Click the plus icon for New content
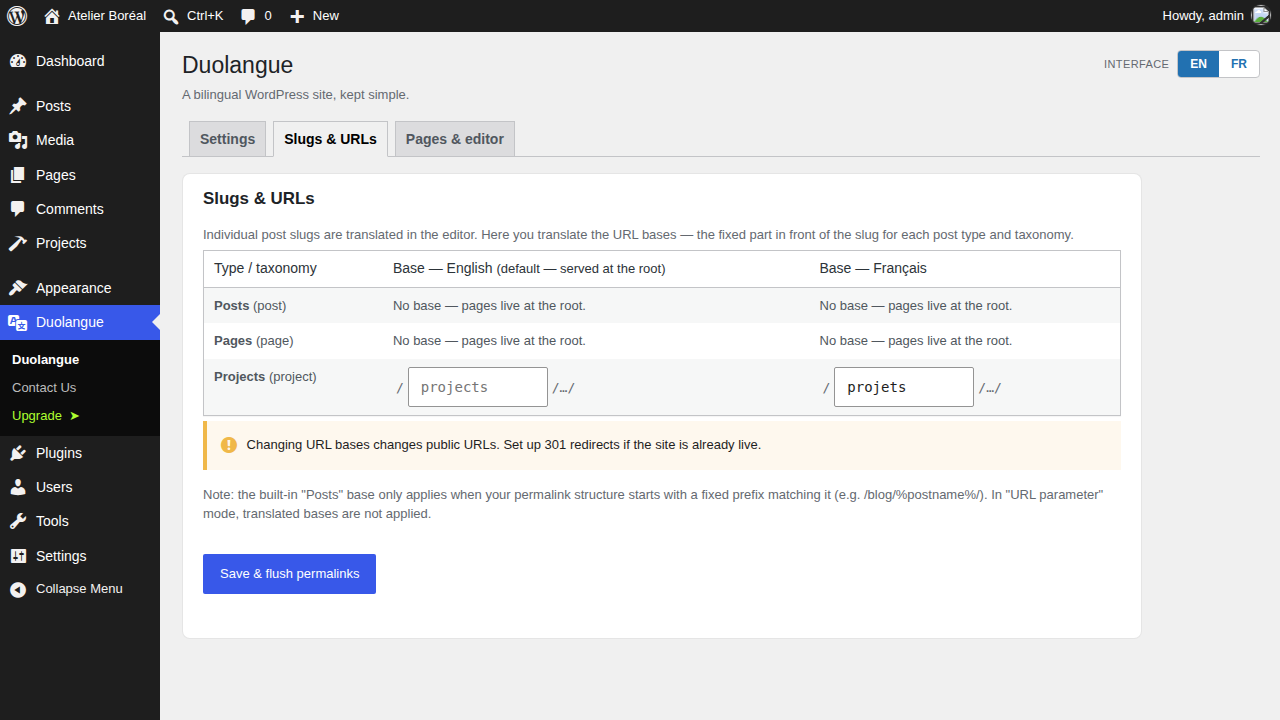 point(297,16)
